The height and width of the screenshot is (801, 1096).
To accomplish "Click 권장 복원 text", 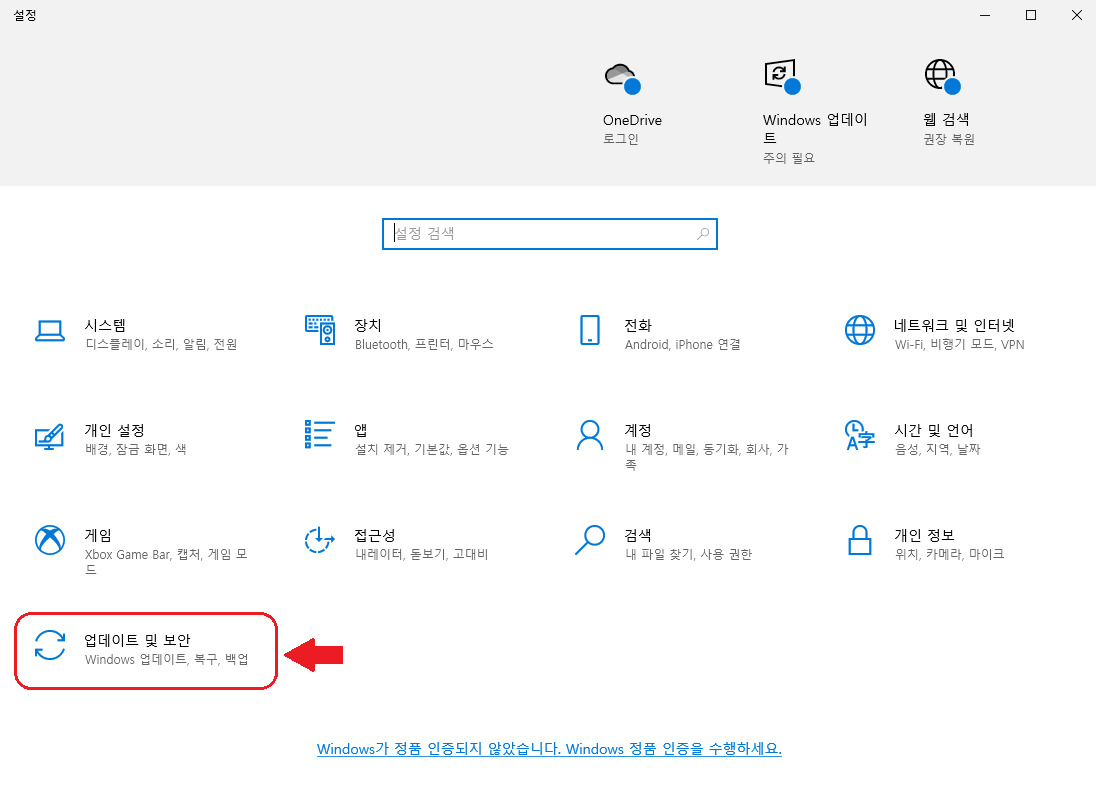I will pyautogui.click(x=949, y=139).
